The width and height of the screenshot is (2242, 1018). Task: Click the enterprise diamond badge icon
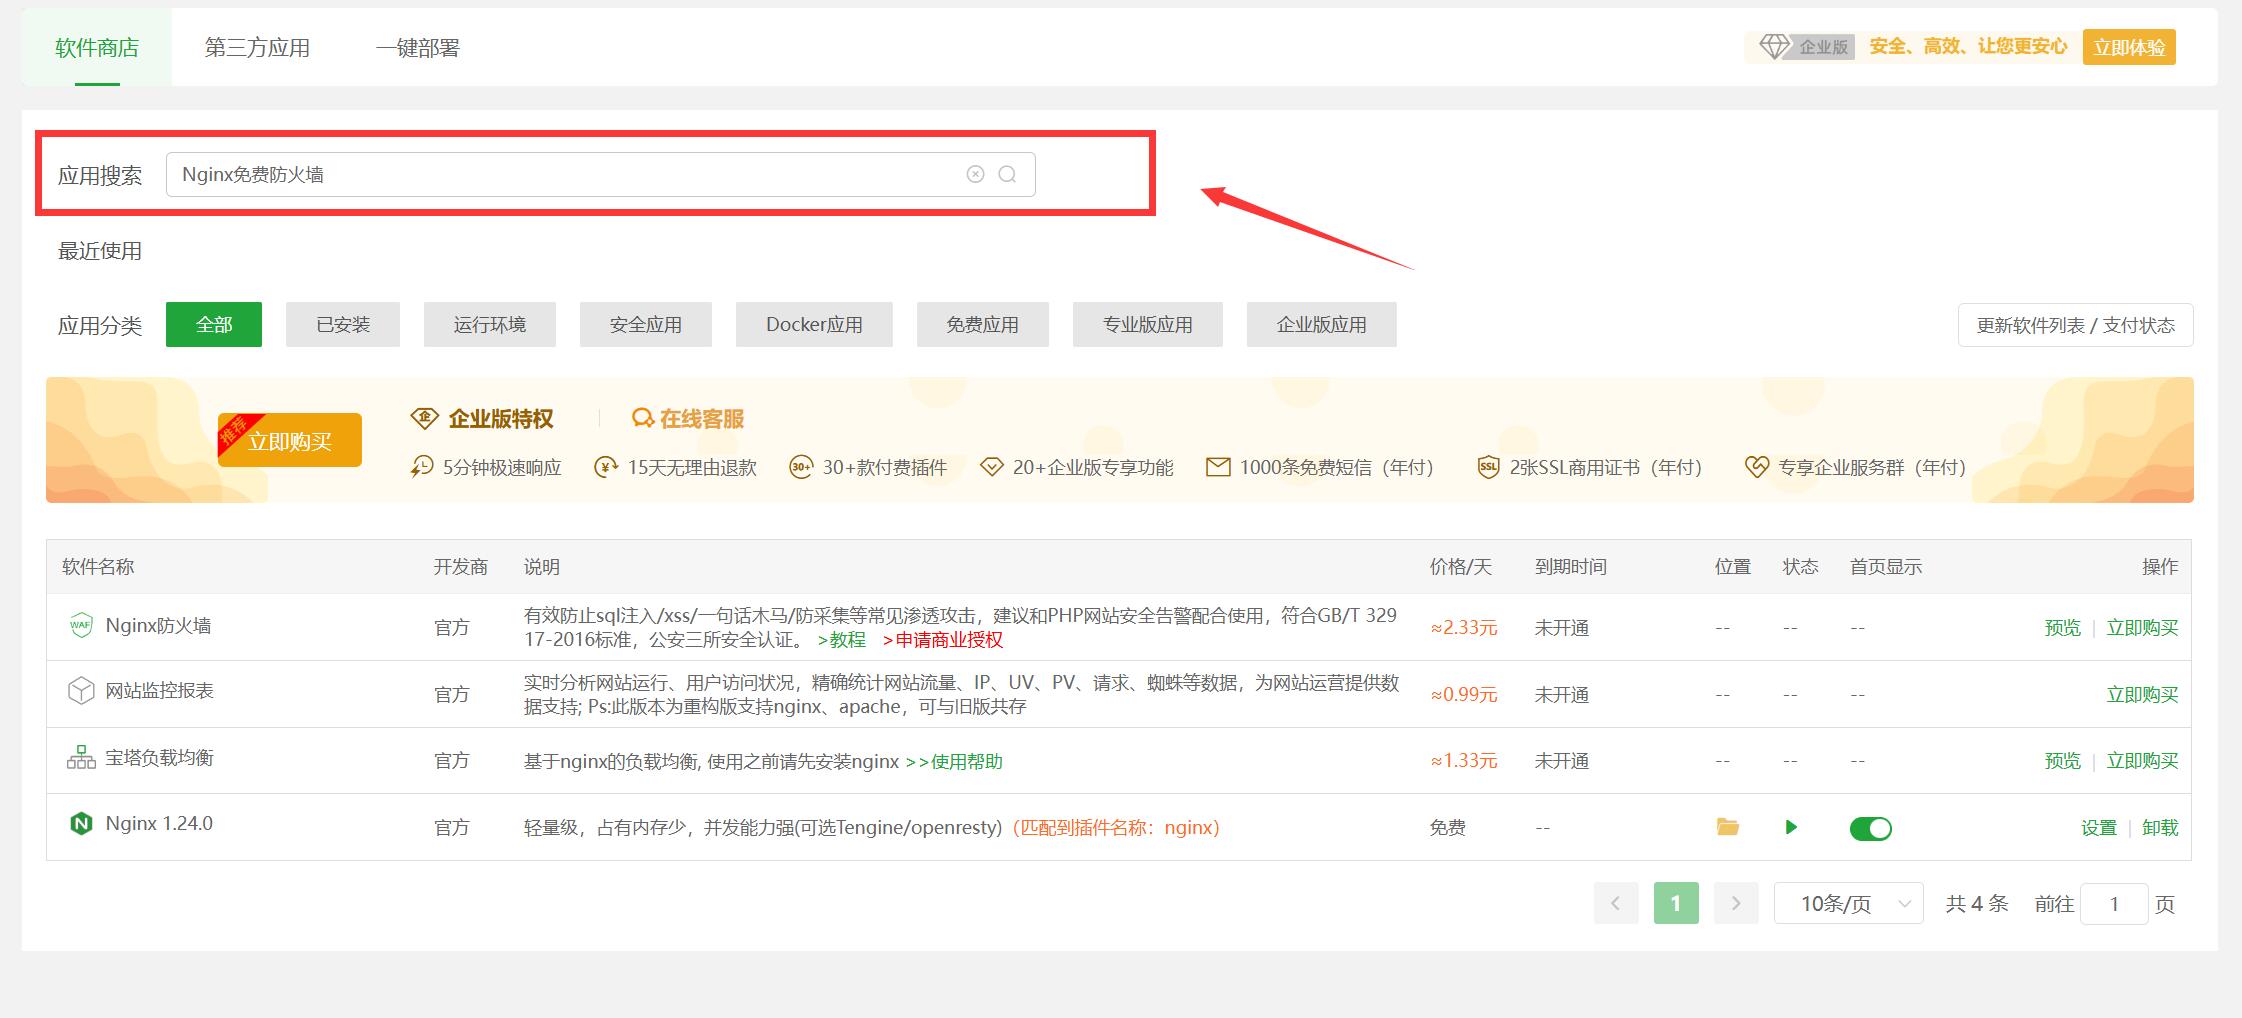[1774, 47]
